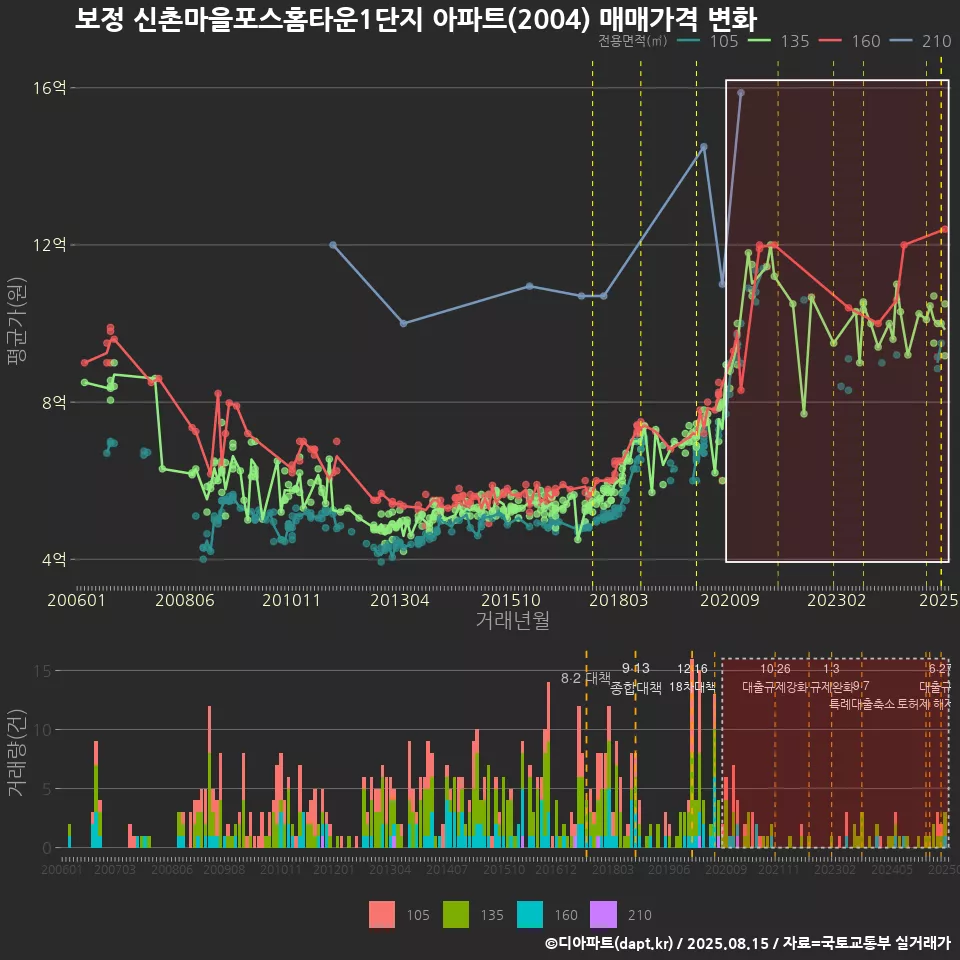
Task: Click the '대출규제강화' annotation label
Action: (x=775, y=687)
